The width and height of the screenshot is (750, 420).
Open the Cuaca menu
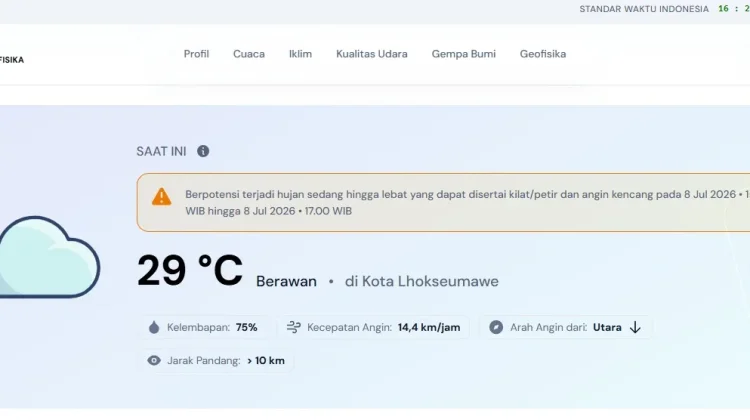tap(249, 54)
